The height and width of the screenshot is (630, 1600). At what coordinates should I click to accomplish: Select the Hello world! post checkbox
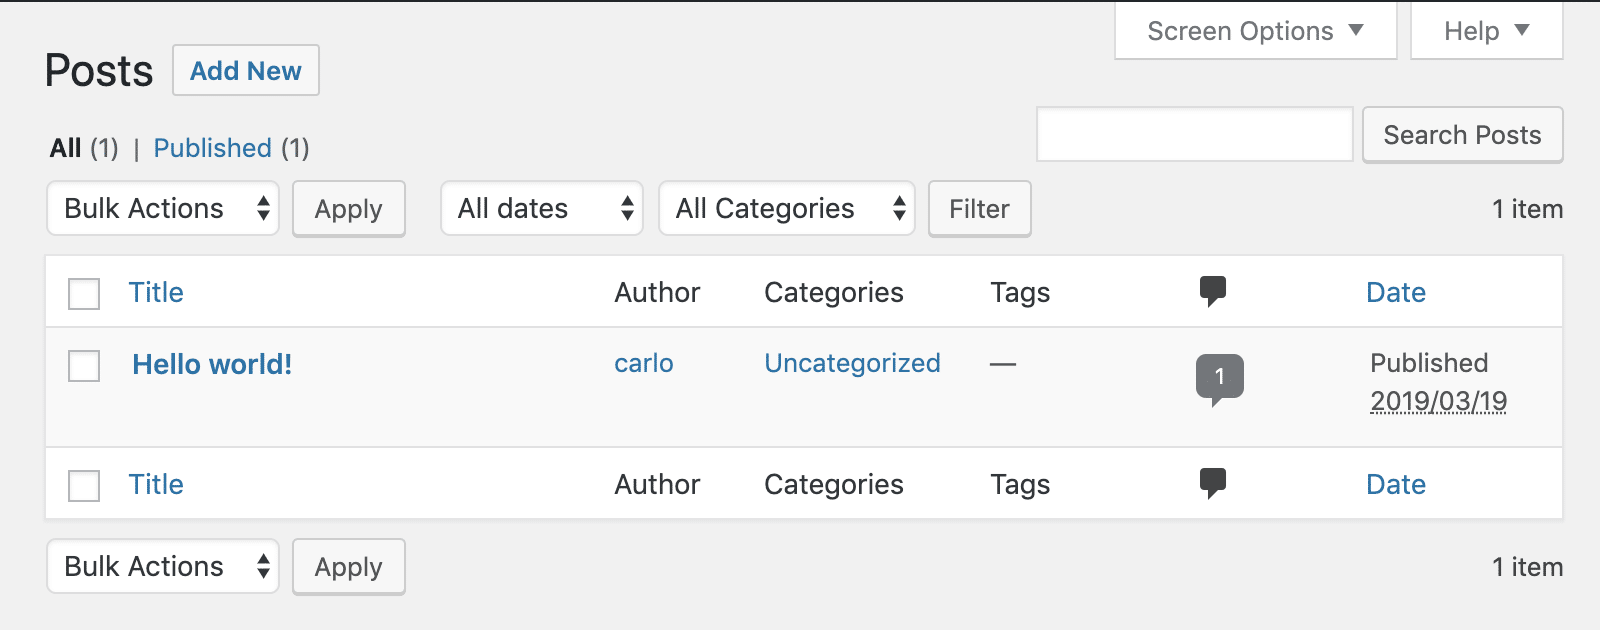[83, 366]
